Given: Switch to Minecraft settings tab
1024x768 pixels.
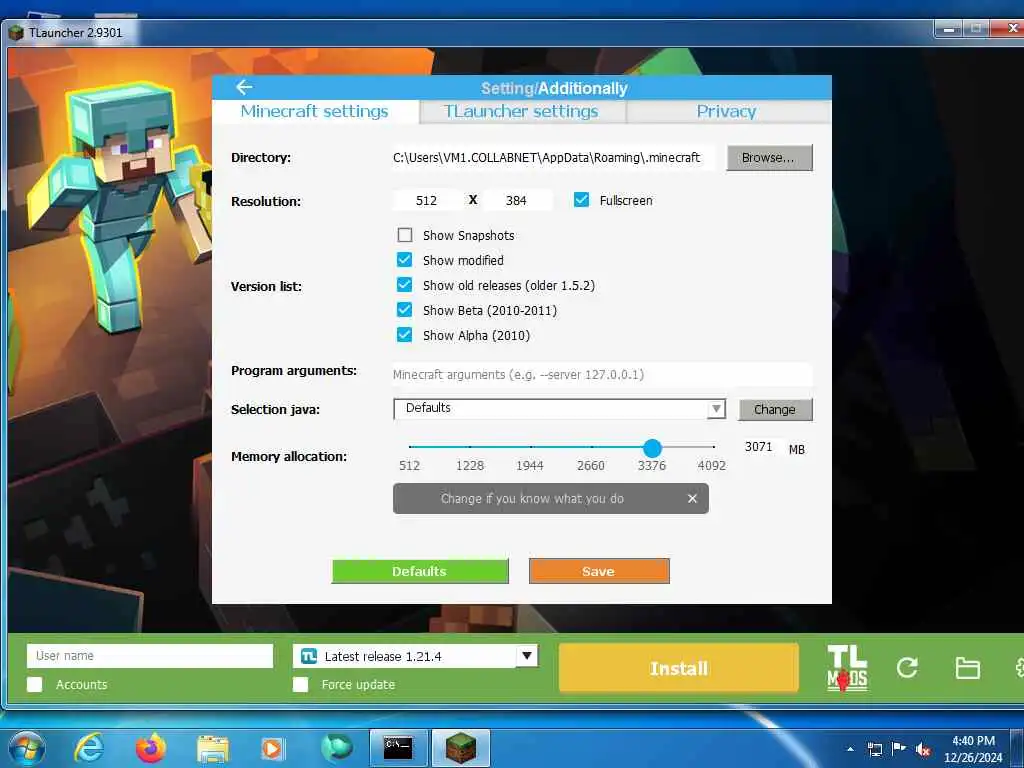Looking at the screenshot, I should pyautogui.click(x=315, y=111).
